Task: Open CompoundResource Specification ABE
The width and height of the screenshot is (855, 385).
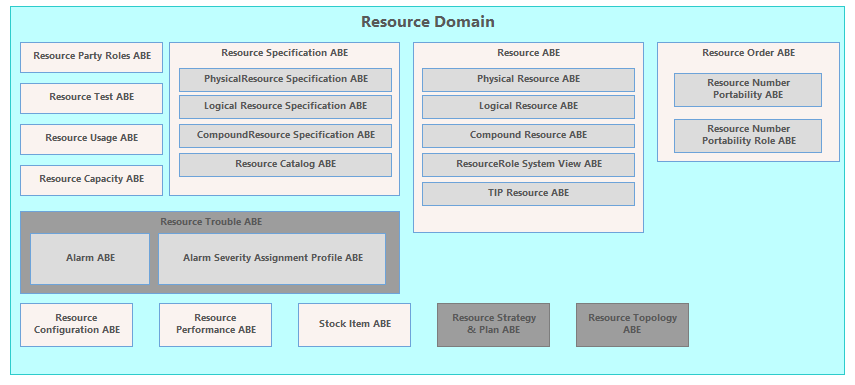Action: click(x=285, y=136)
